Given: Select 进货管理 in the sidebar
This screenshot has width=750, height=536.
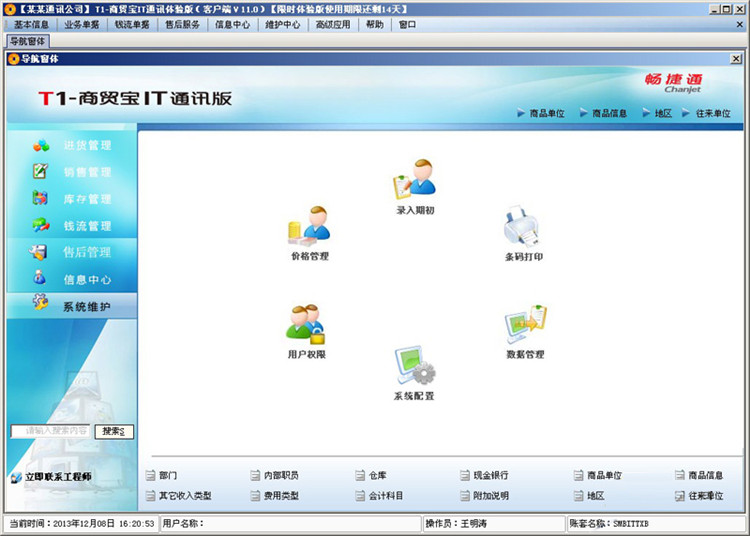Looking at the screenshot, I should coord(72,145).
